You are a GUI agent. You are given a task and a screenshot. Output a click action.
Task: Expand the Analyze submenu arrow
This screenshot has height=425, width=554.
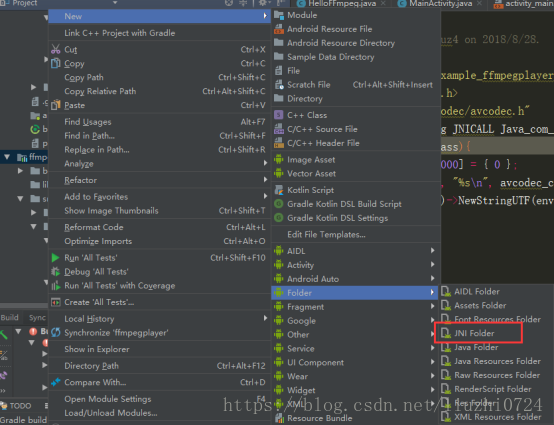pyautogui.click(x=265, y=163)
